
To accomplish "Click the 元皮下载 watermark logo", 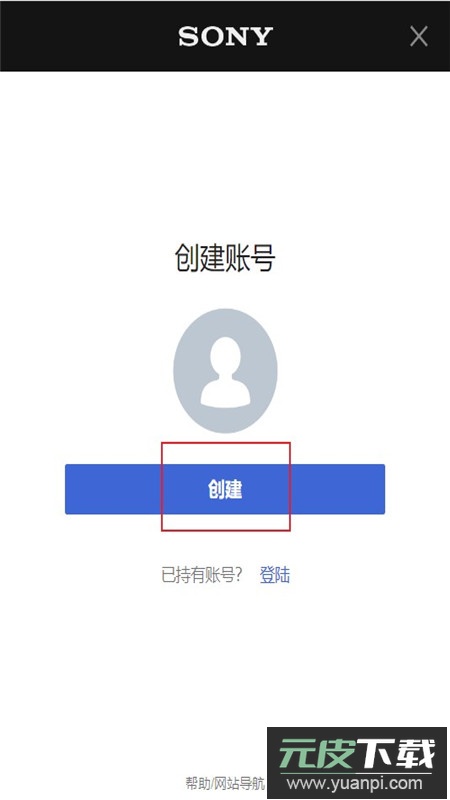I will pos(356,753).
